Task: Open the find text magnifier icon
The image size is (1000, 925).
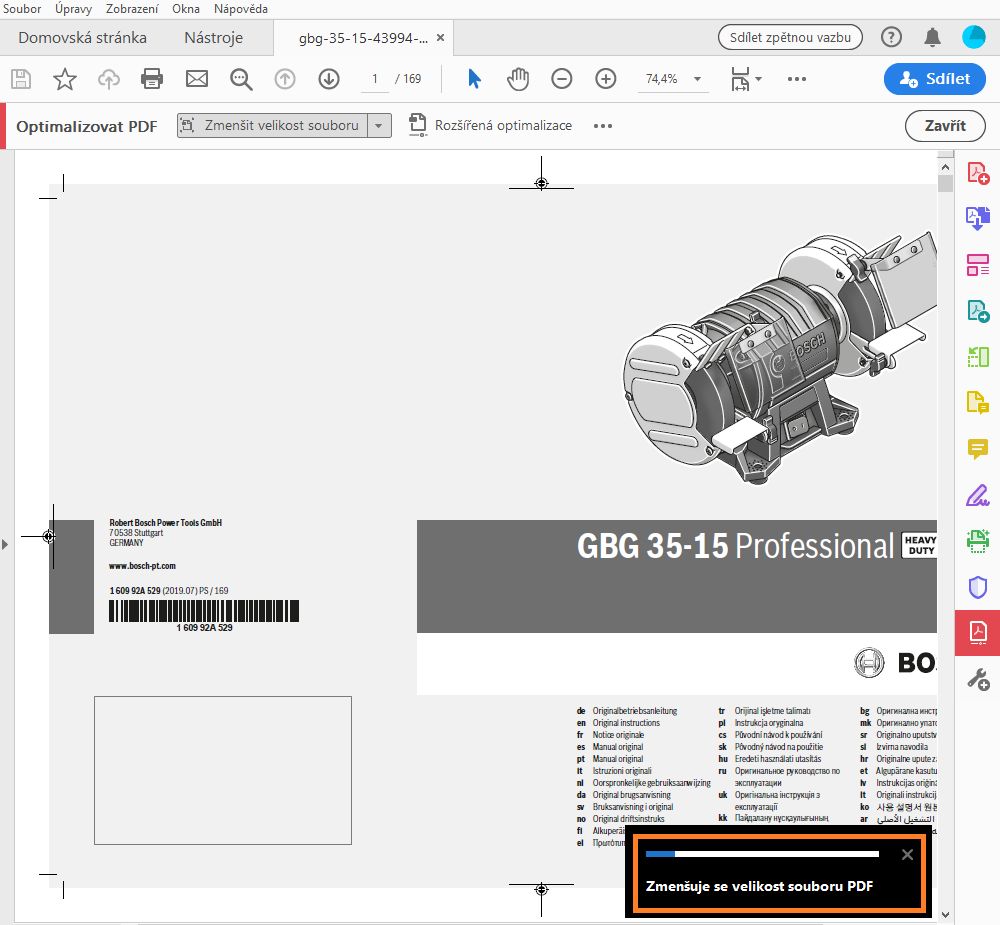Action: coord(241,79)
